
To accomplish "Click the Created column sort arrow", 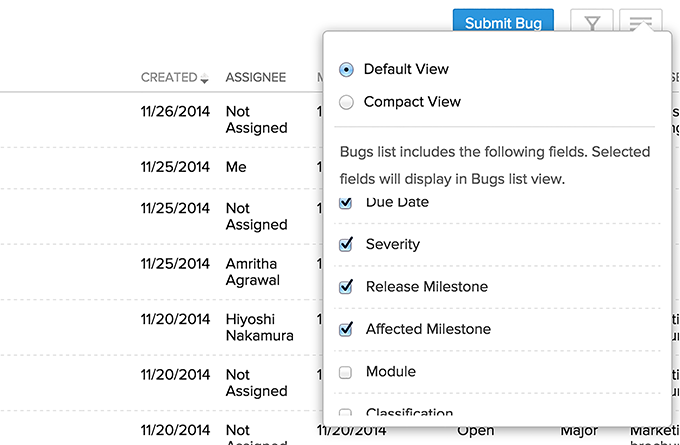I will [x=205, y=78].
